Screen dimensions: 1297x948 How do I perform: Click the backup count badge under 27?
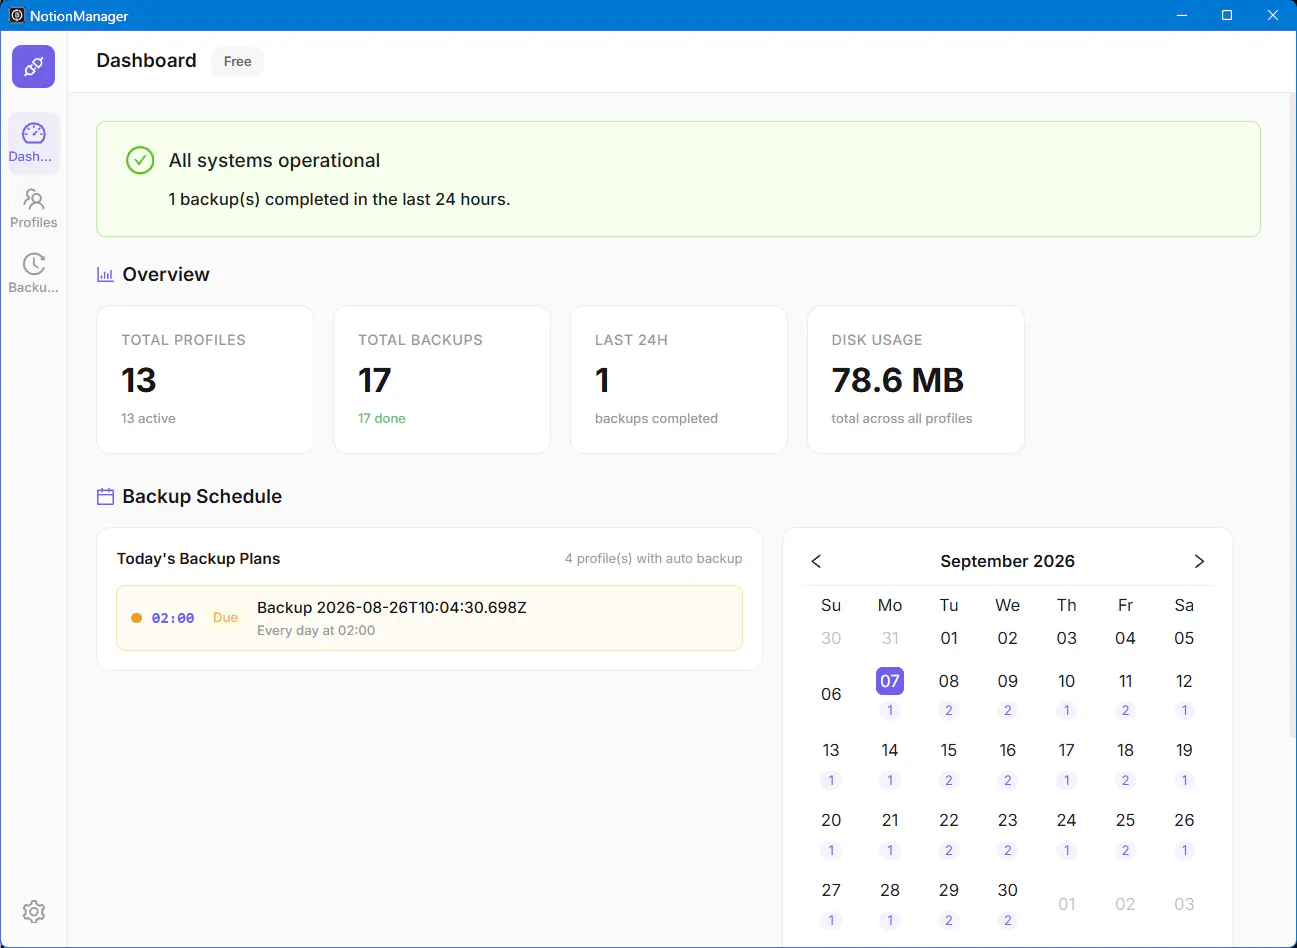[831, 920]
